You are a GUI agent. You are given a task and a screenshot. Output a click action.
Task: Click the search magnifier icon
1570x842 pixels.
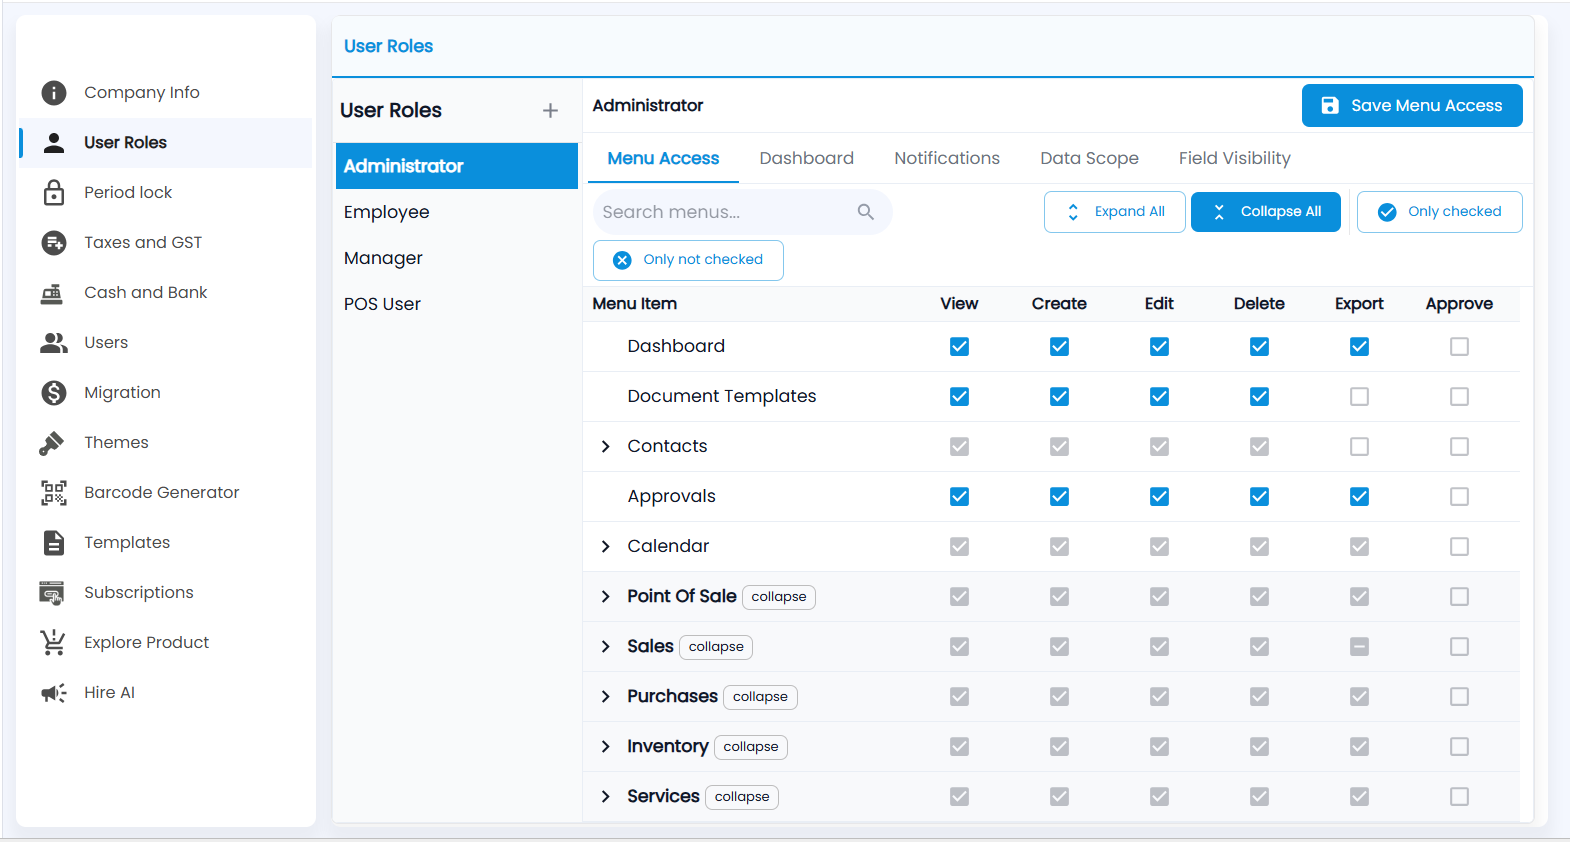click(x=866, y=212)
